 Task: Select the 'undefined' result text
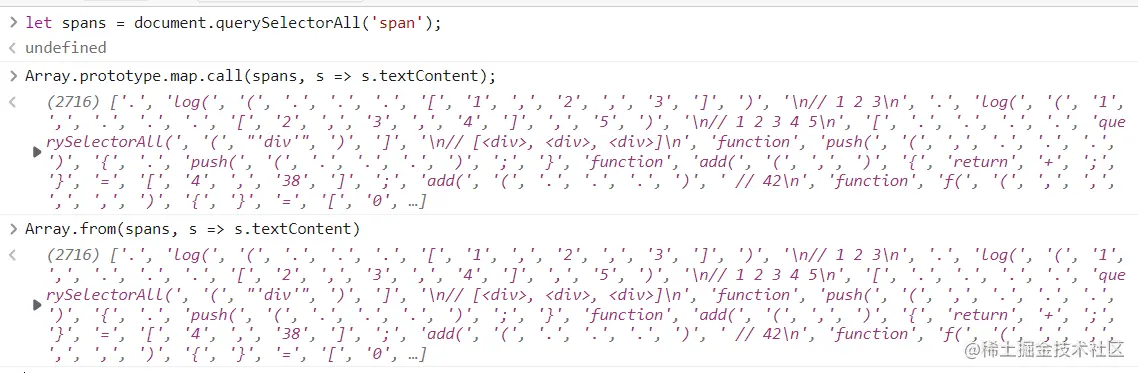[65, 48]
